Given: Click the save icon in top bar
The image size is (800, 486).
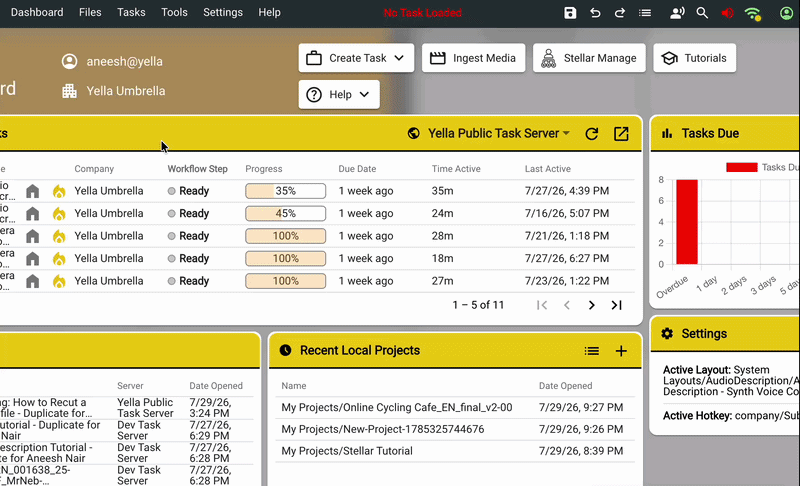Looking at the screenshot, I should [570, 13].
